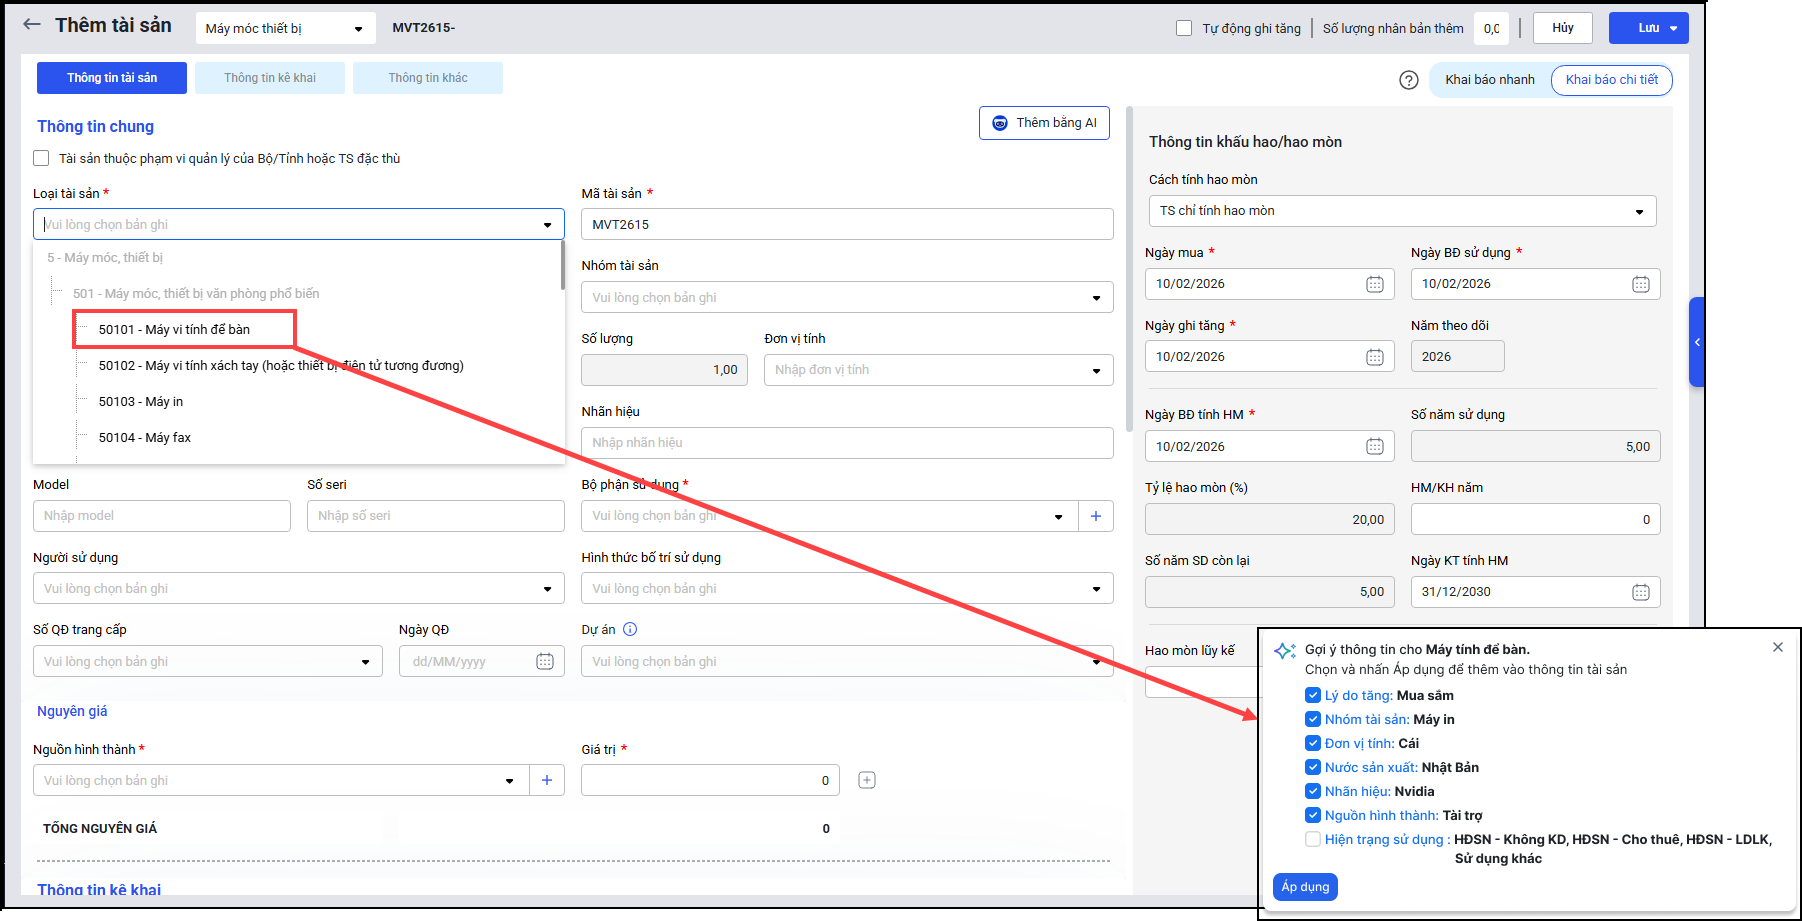Open calendar for Ngày BĐ sử dụng

[1640, 284]
